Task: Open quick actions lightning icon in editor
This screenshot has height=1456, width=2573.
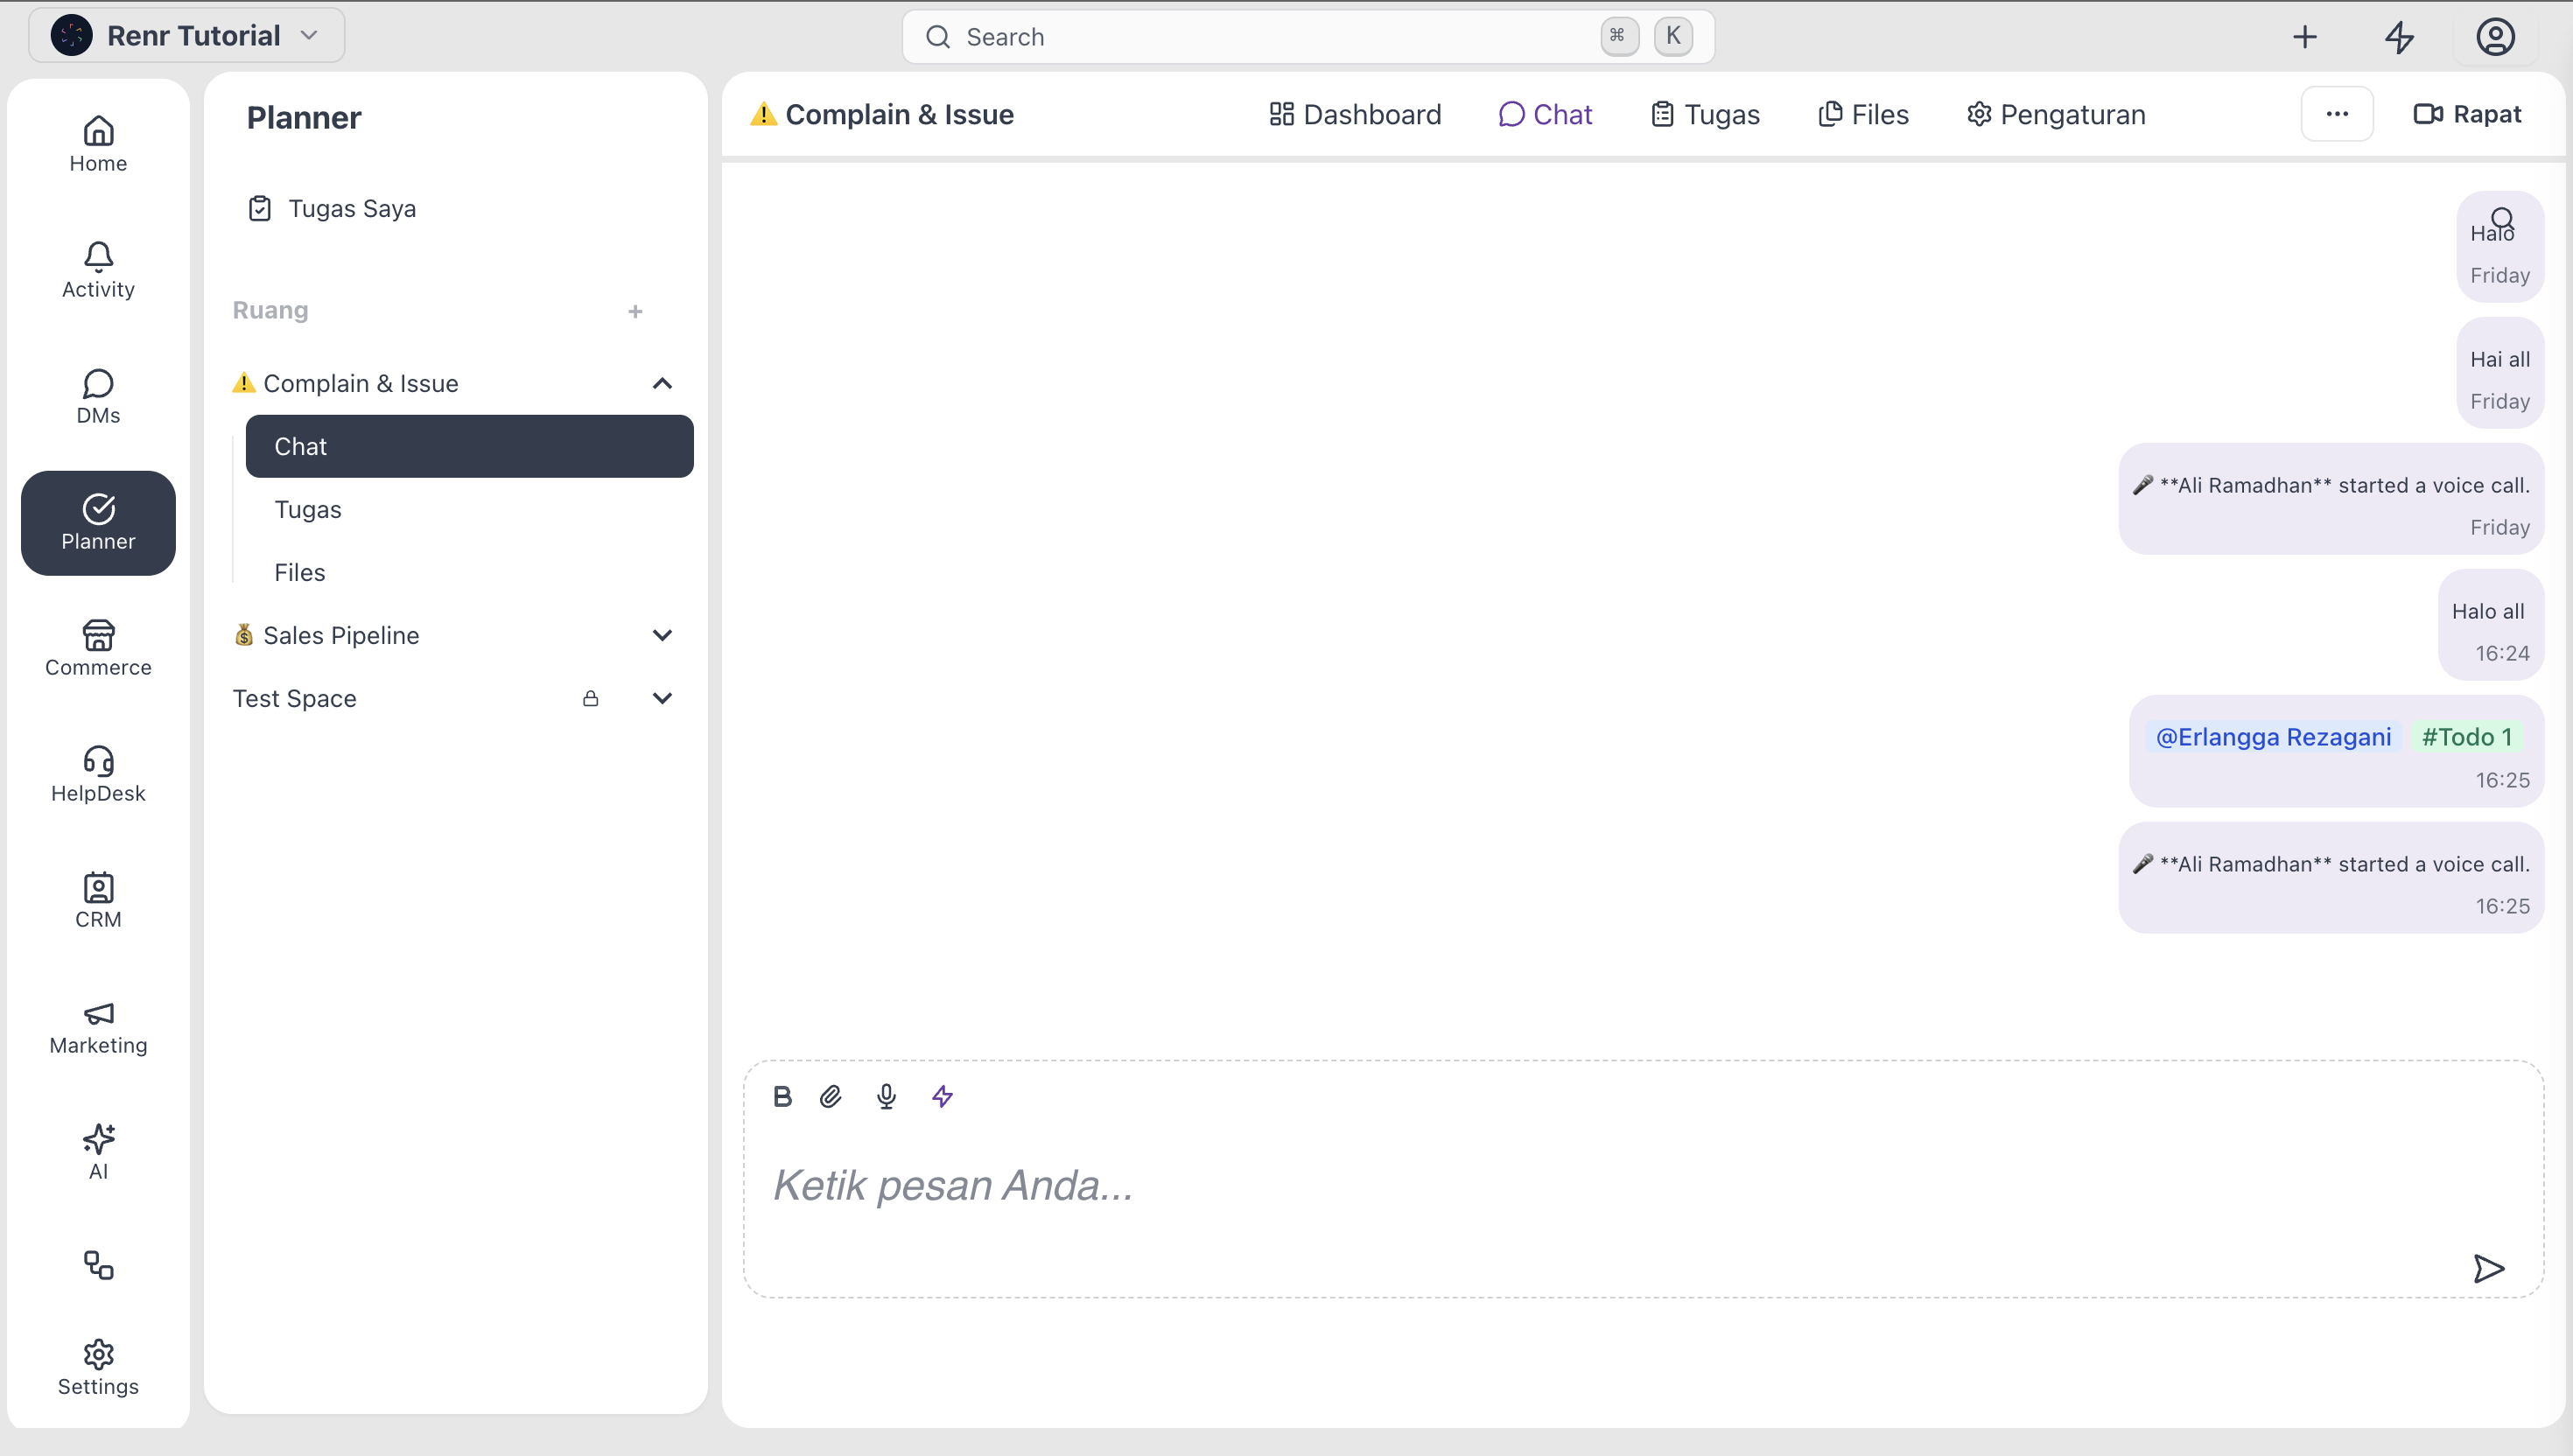Action: [x=943, y=1097]
